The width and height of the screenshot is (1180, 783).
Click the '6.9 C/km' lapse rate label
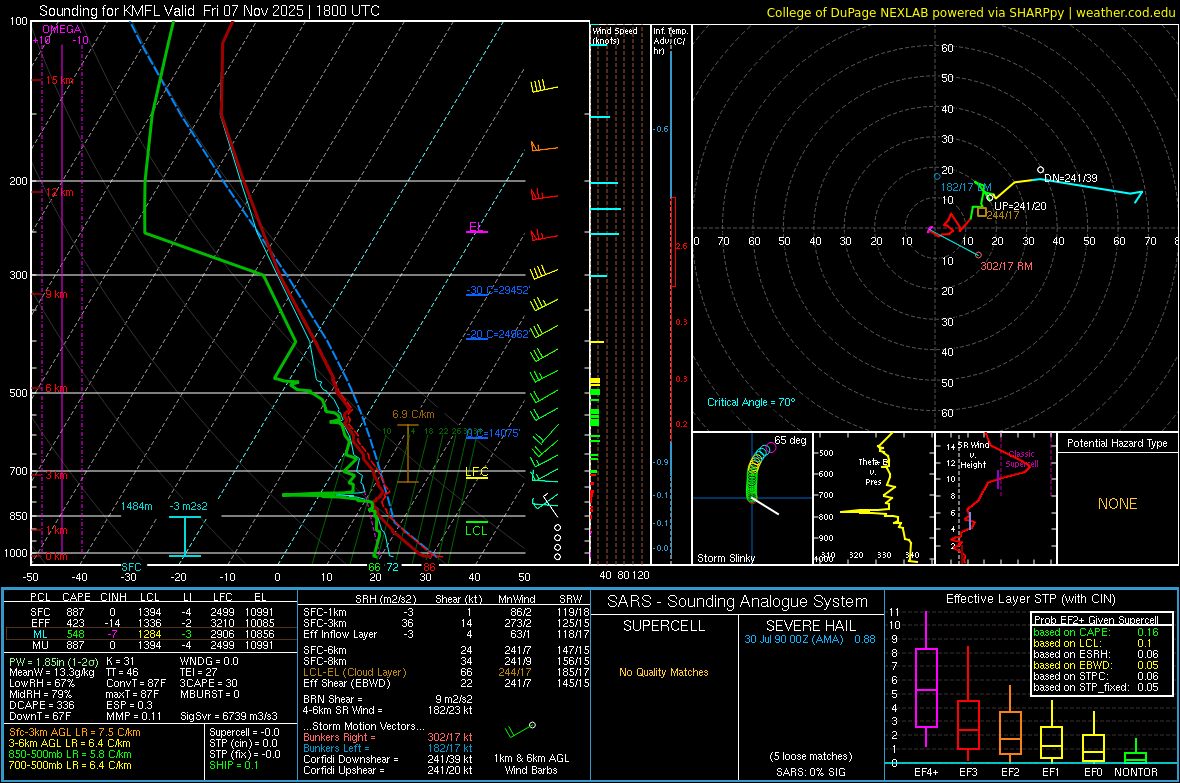pyautogui.click(x=413, y=415)
